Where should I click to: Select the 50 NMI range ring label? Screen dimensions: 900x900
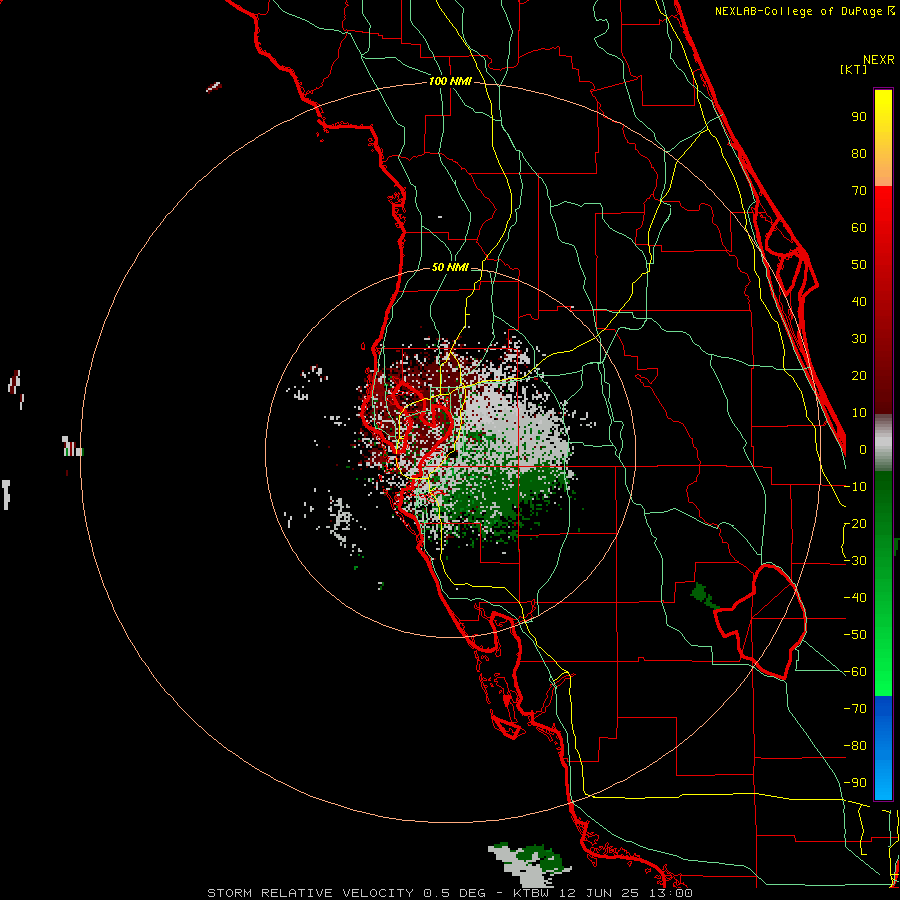[450, 267]
